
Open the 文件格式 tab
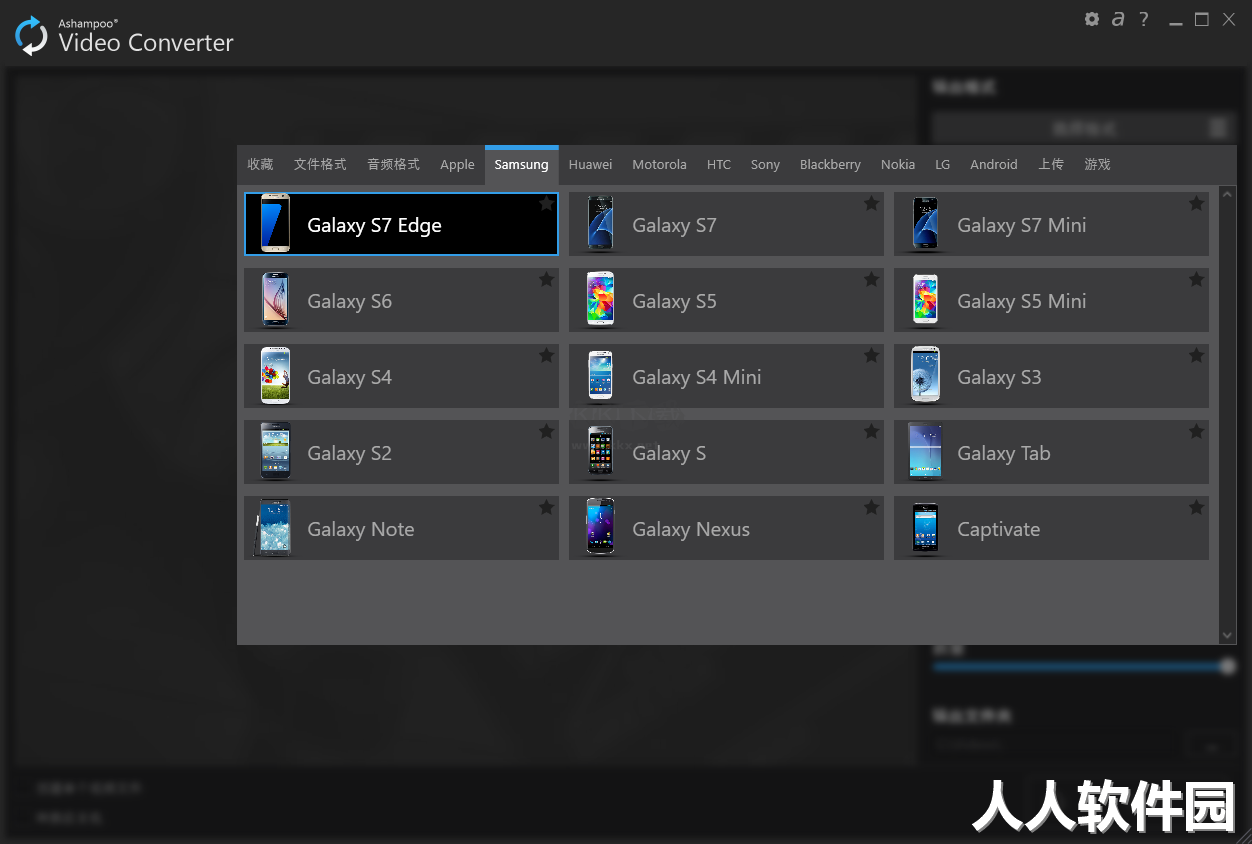[x=320, y=165]
